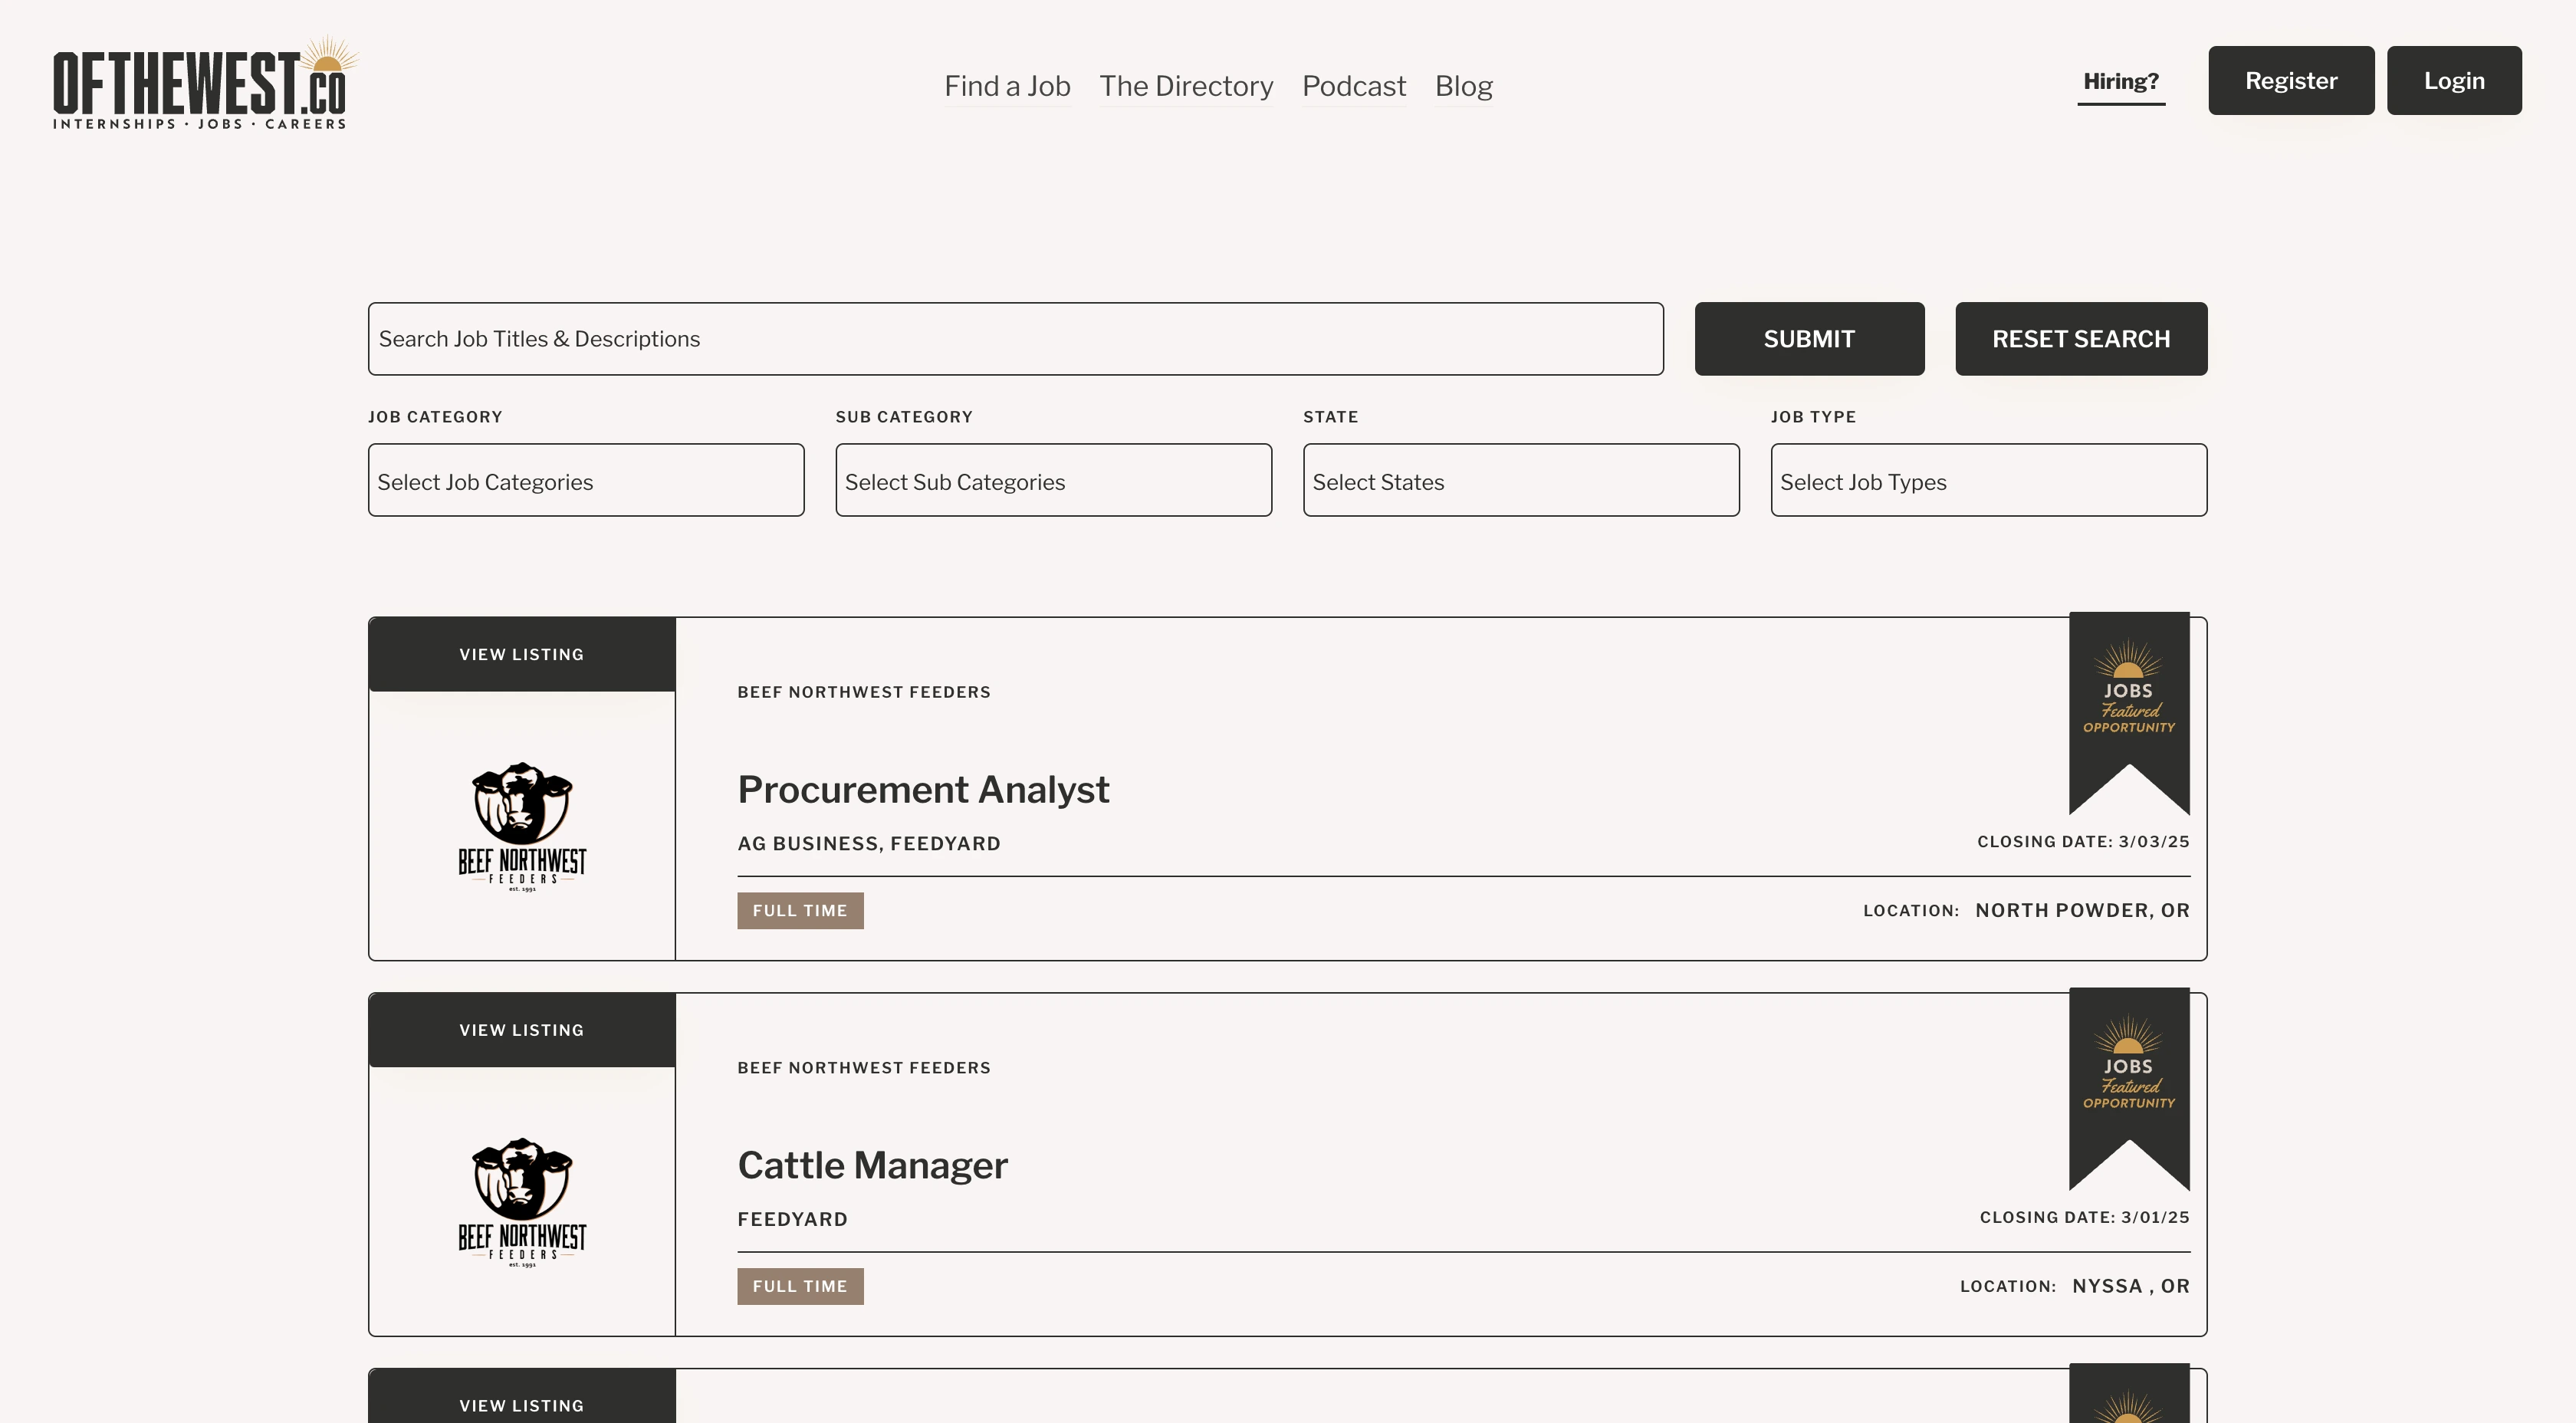Open the Select Job Types dropdown
Image resolution: width=2576 pixels, height=1423 pixels.
coord(1988,481)
